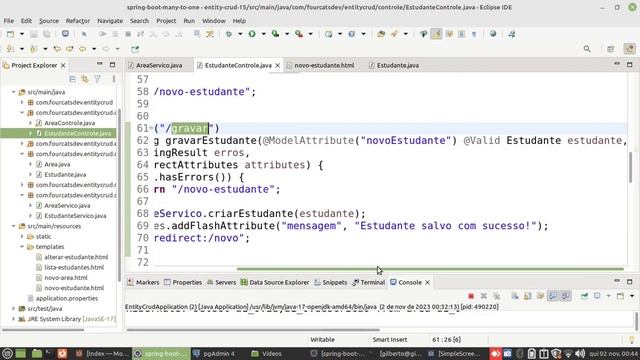Image resolution: width=640 pixels, height=360 pixels.
Task: Collapse the src/main/resources folder
Action: 13,226
